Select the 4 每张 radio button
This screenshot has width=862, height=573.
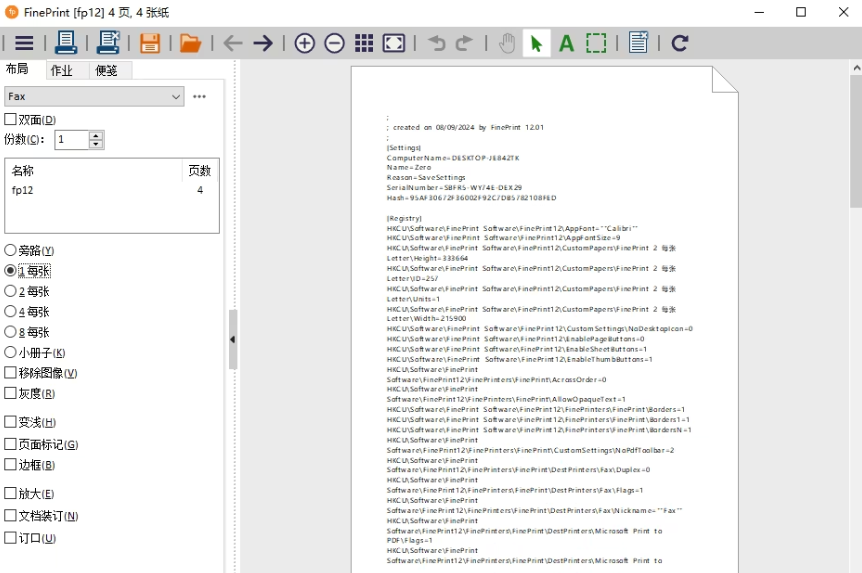(10, 311)
